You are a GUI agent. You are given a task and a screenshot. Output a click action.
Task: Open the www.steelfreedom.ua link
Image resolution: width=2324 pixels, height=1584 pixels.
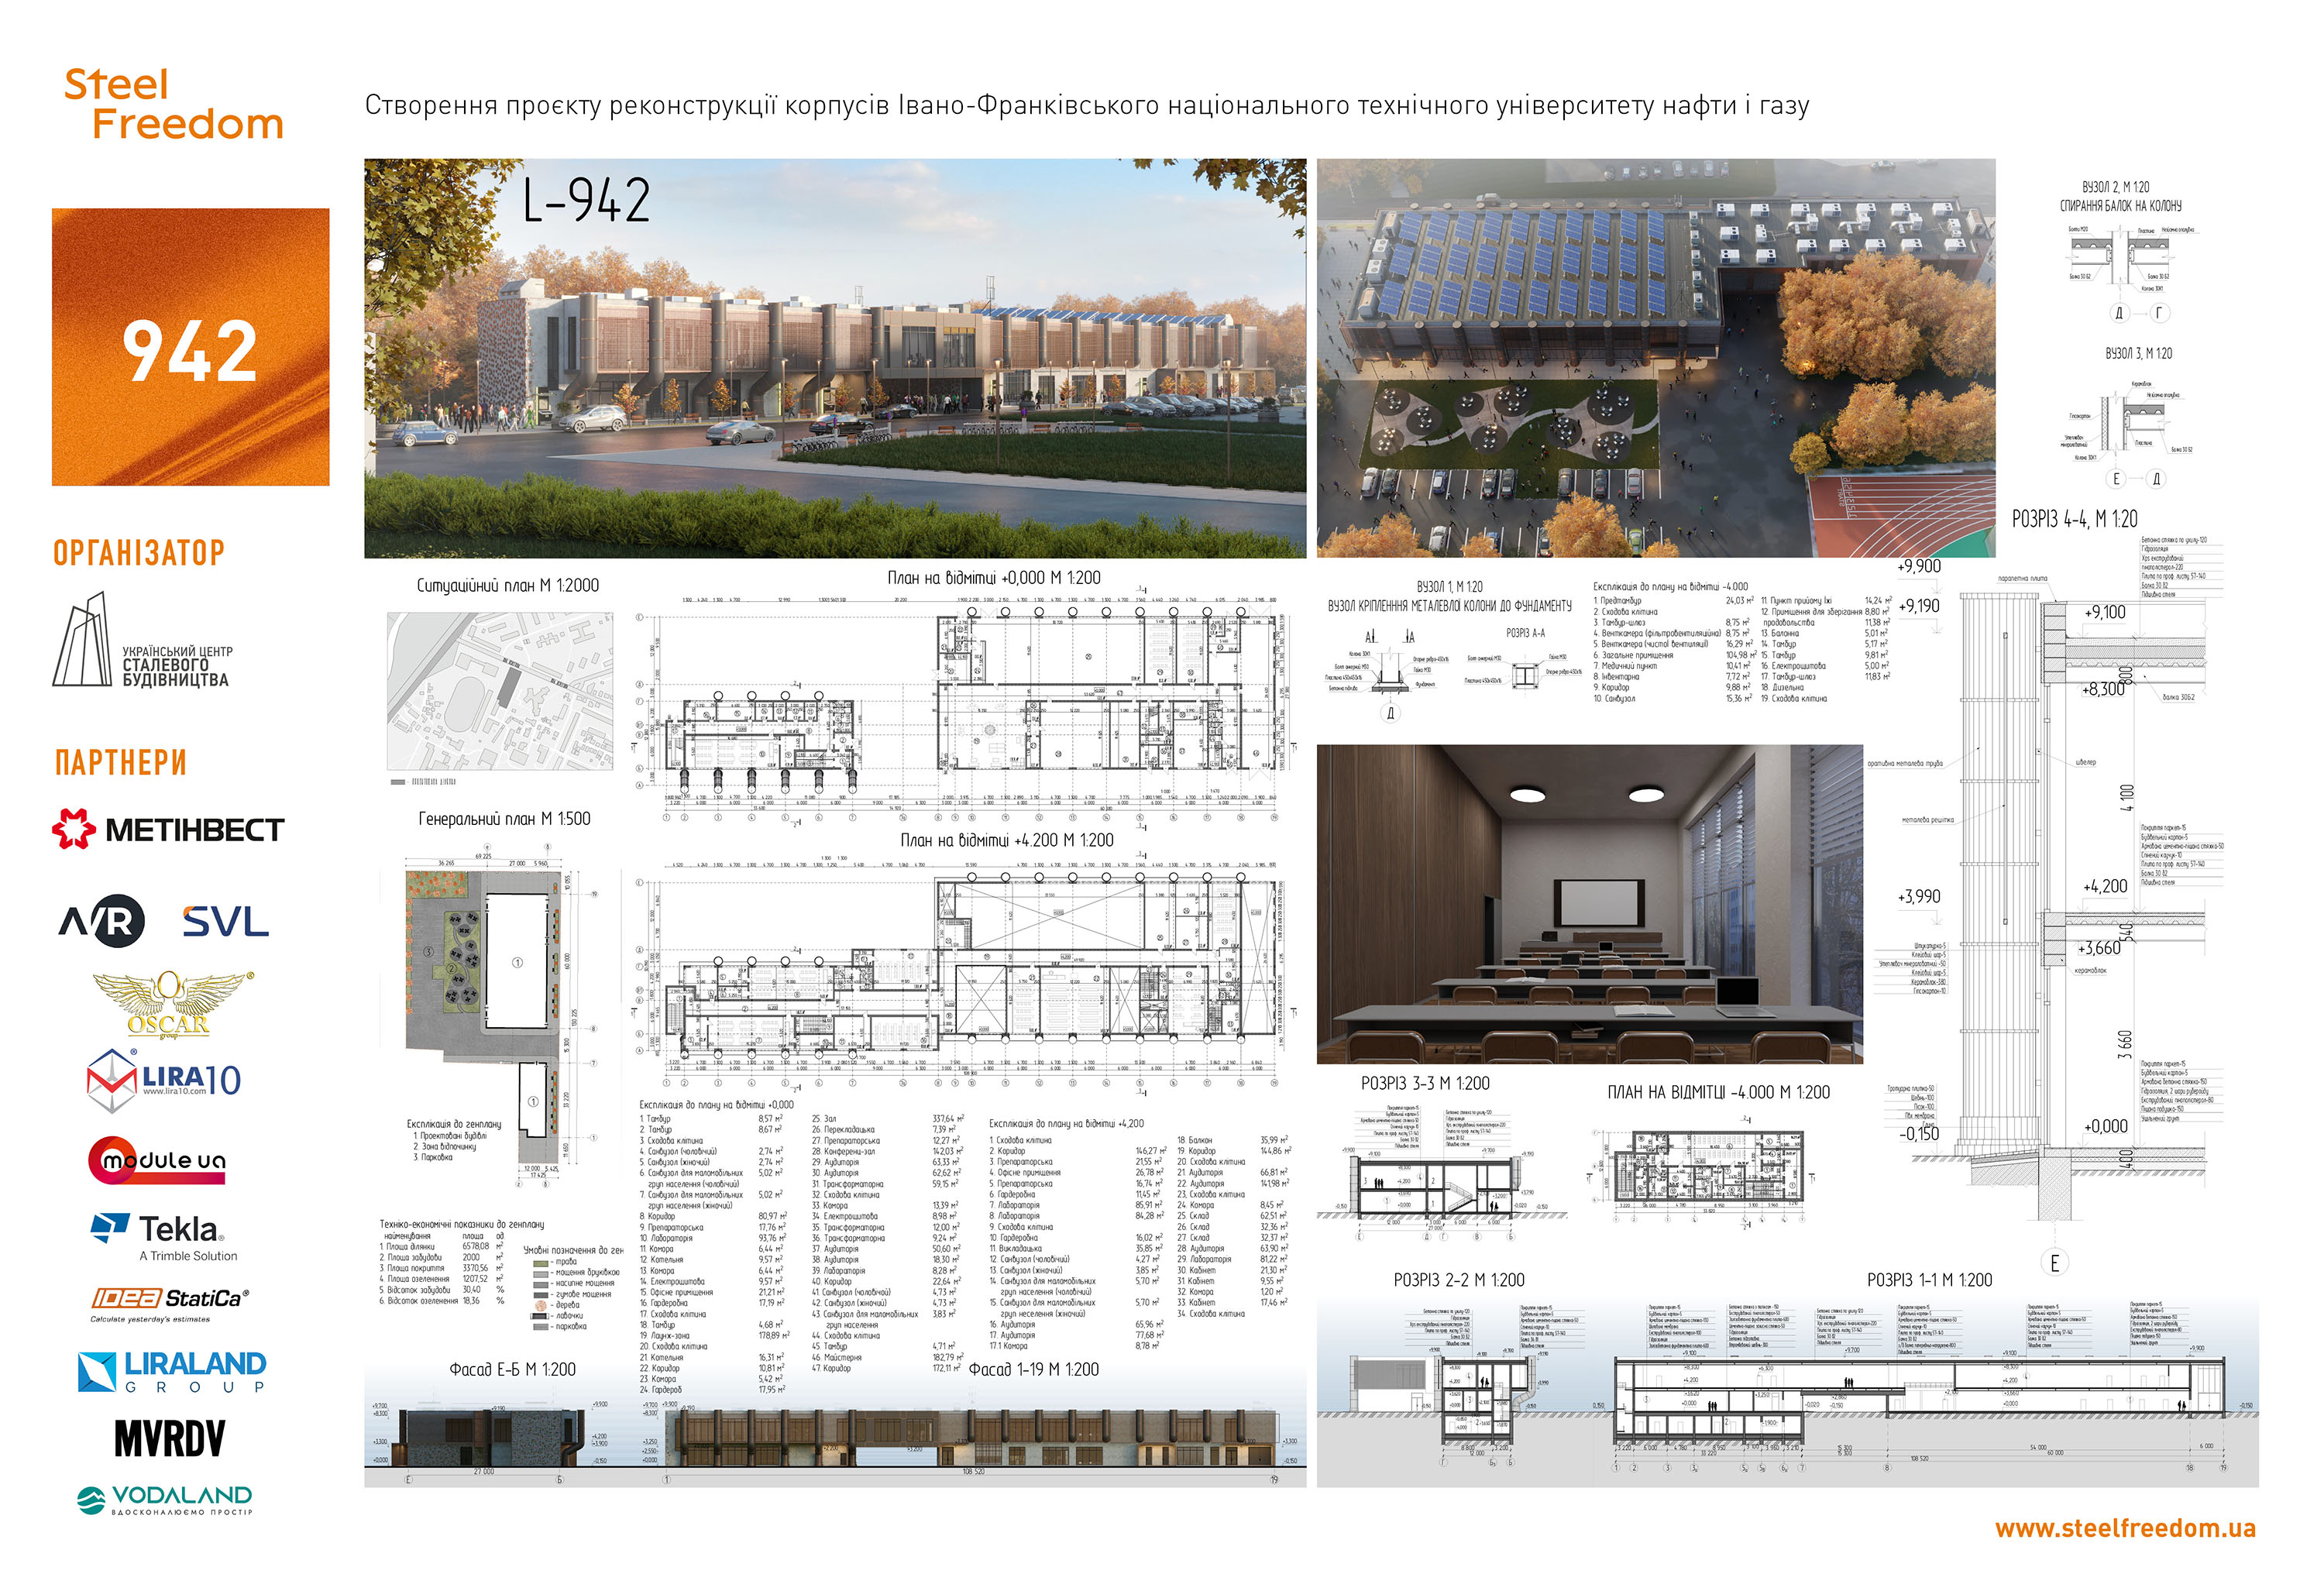coord(2124,1528)
